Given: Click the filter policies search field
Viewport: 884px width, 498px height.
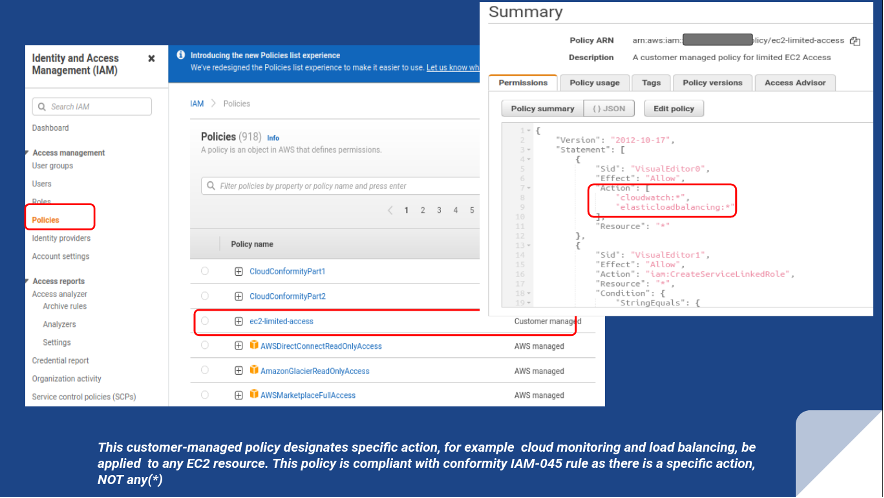Looking at the screenshot, I should pyautogui.click(x=340, y=186).
